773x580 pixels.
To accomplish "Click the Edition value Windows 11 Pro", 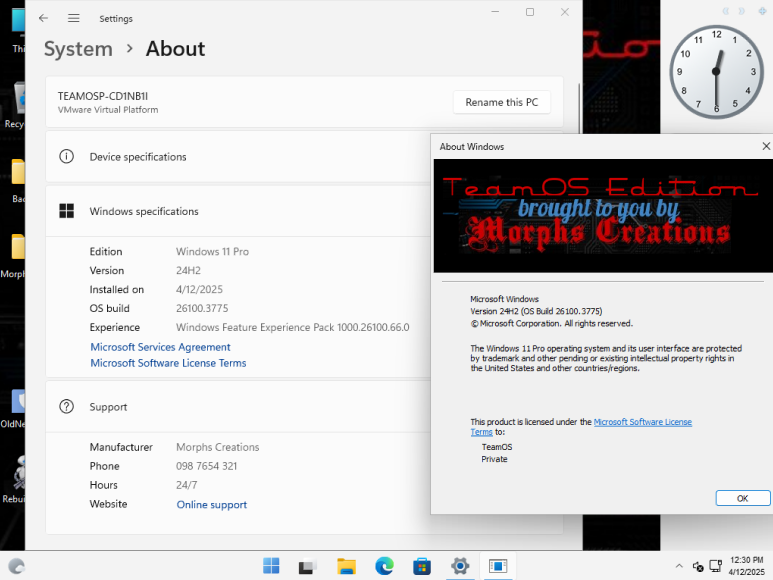I will point(212,252).
